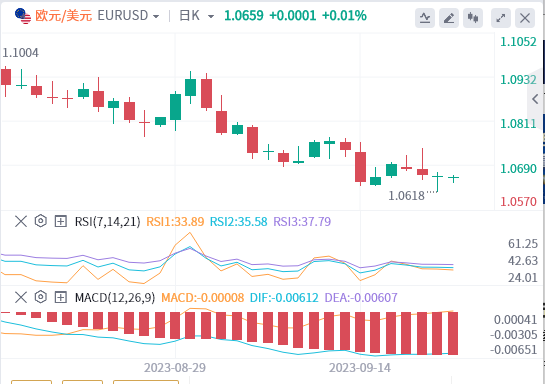Image resolution: width=545 pixels, height=384 pixels.
Task: Click the RSI(7,14,21) indicator label
Action: click(107, 222)
